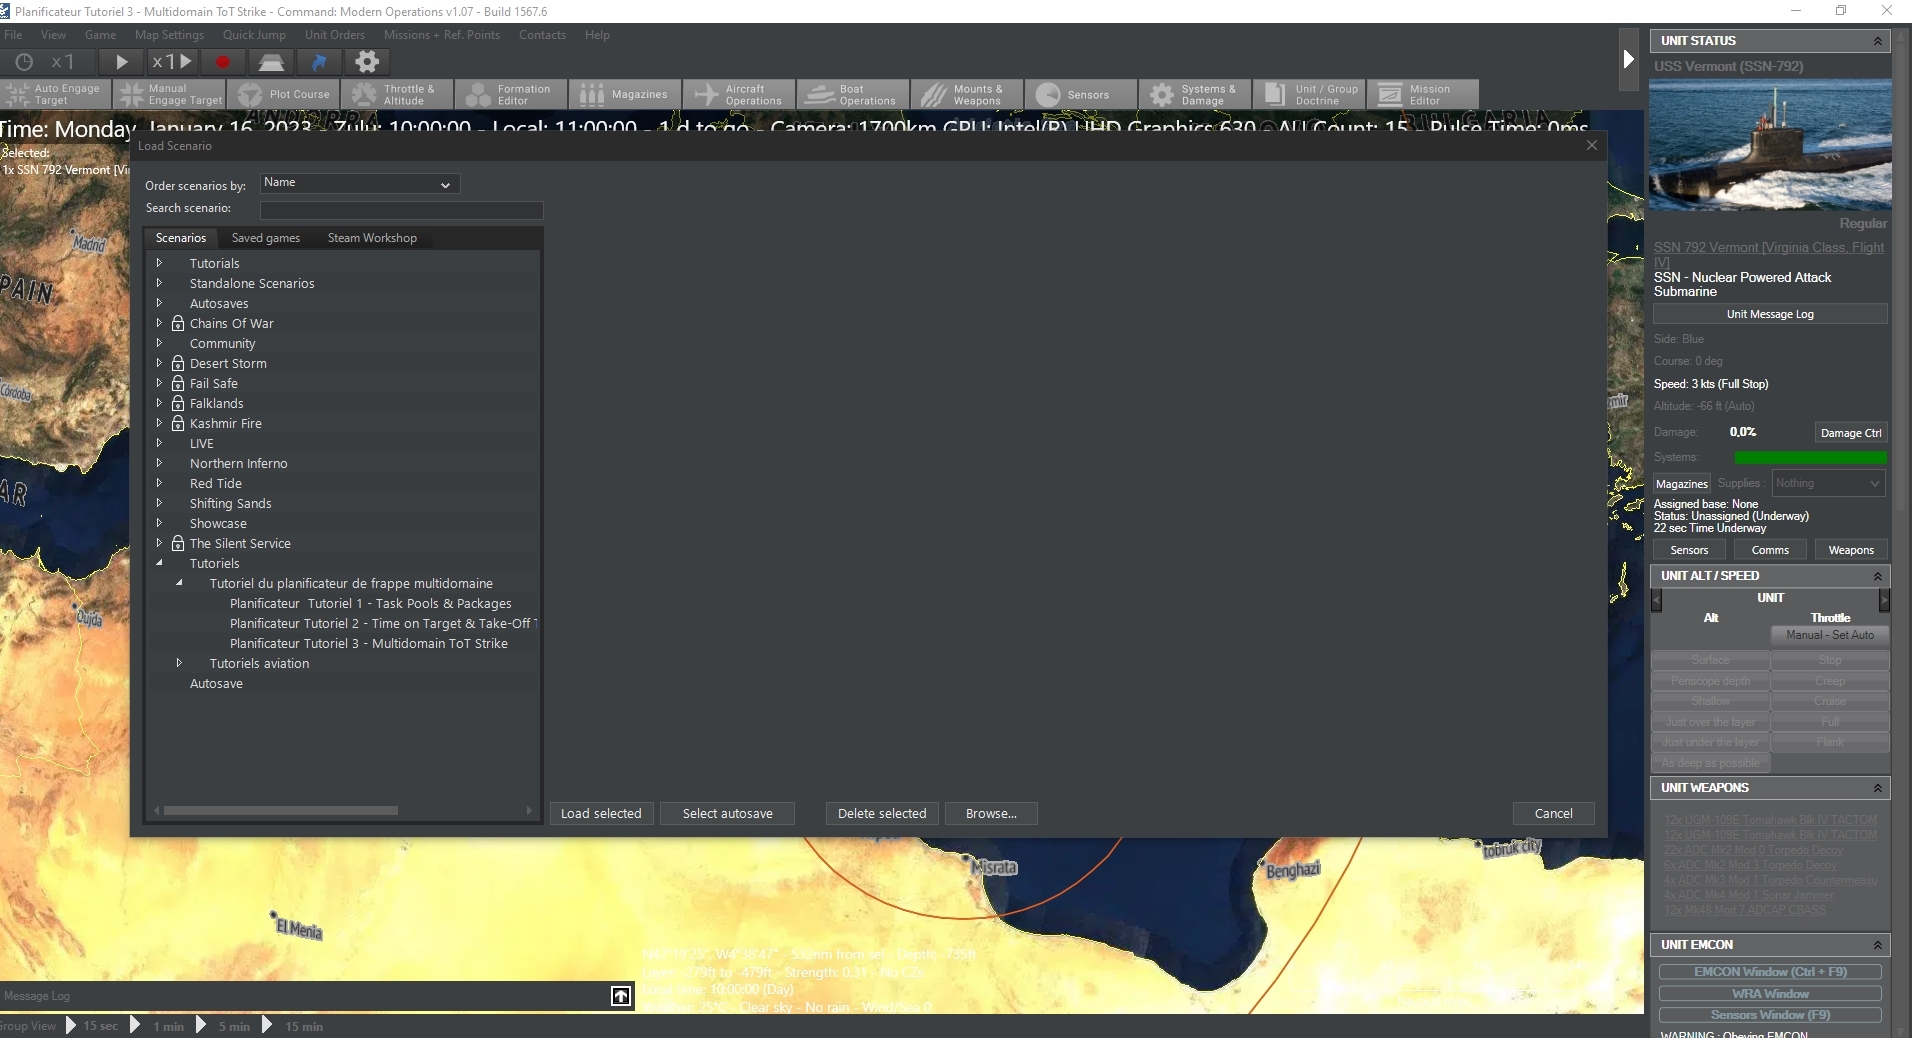The width and height of the screenshot is (1912, 1038).
Task: Collapse the UNIT STATUS panel
Action: [1877, 41]
